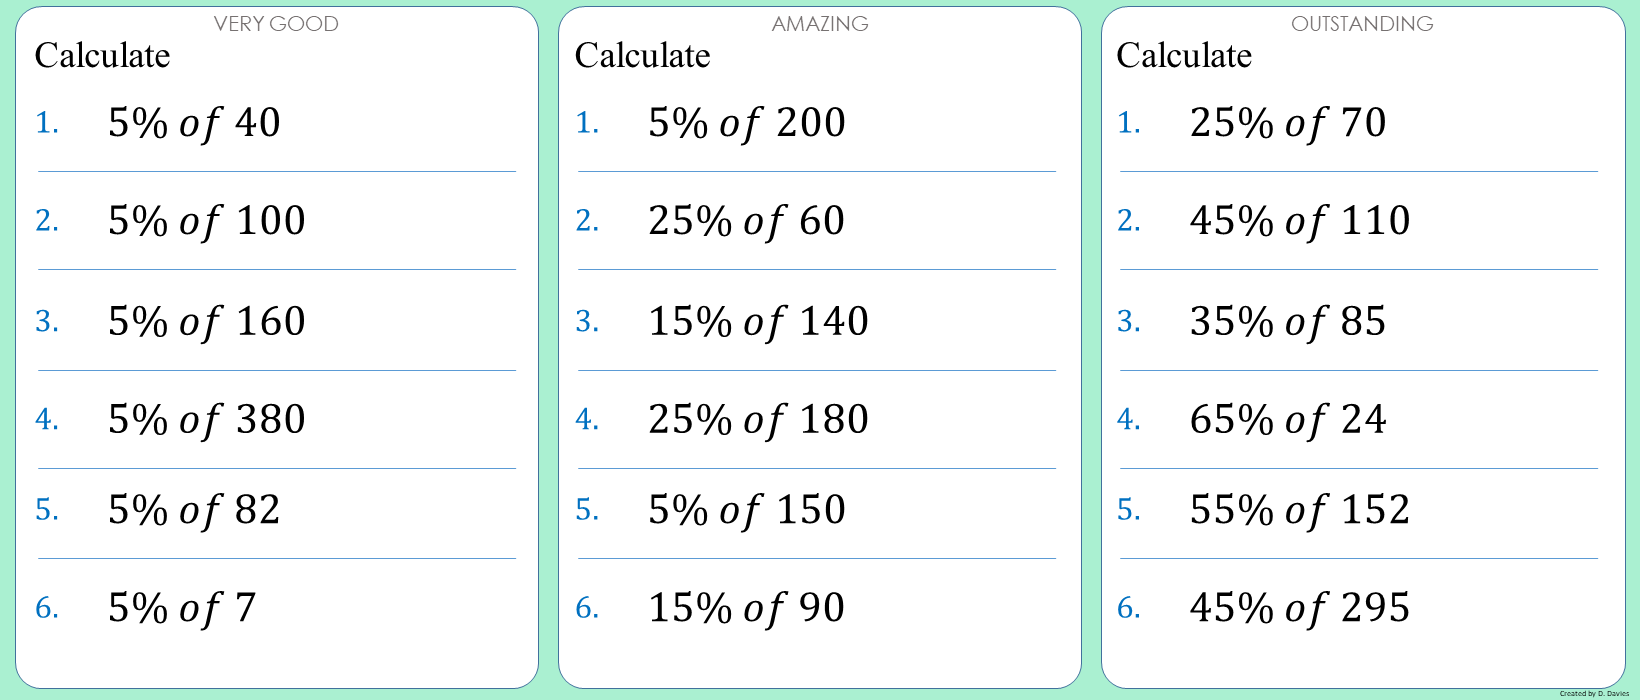This screenshot has height=700, width=1640.
Task: Click Calculate title in the OUTSTANDING panel
Action: tap(1184, 56)
